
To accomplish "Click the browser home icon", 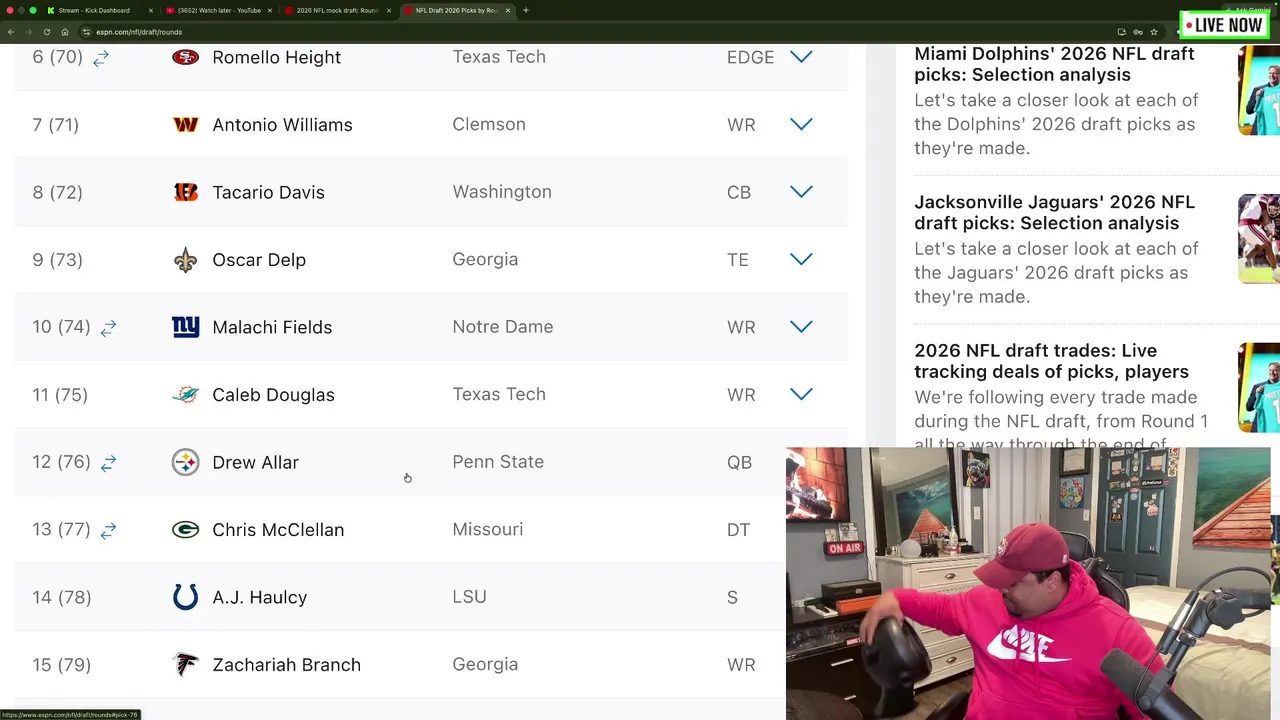I will (x=65, y=32).
